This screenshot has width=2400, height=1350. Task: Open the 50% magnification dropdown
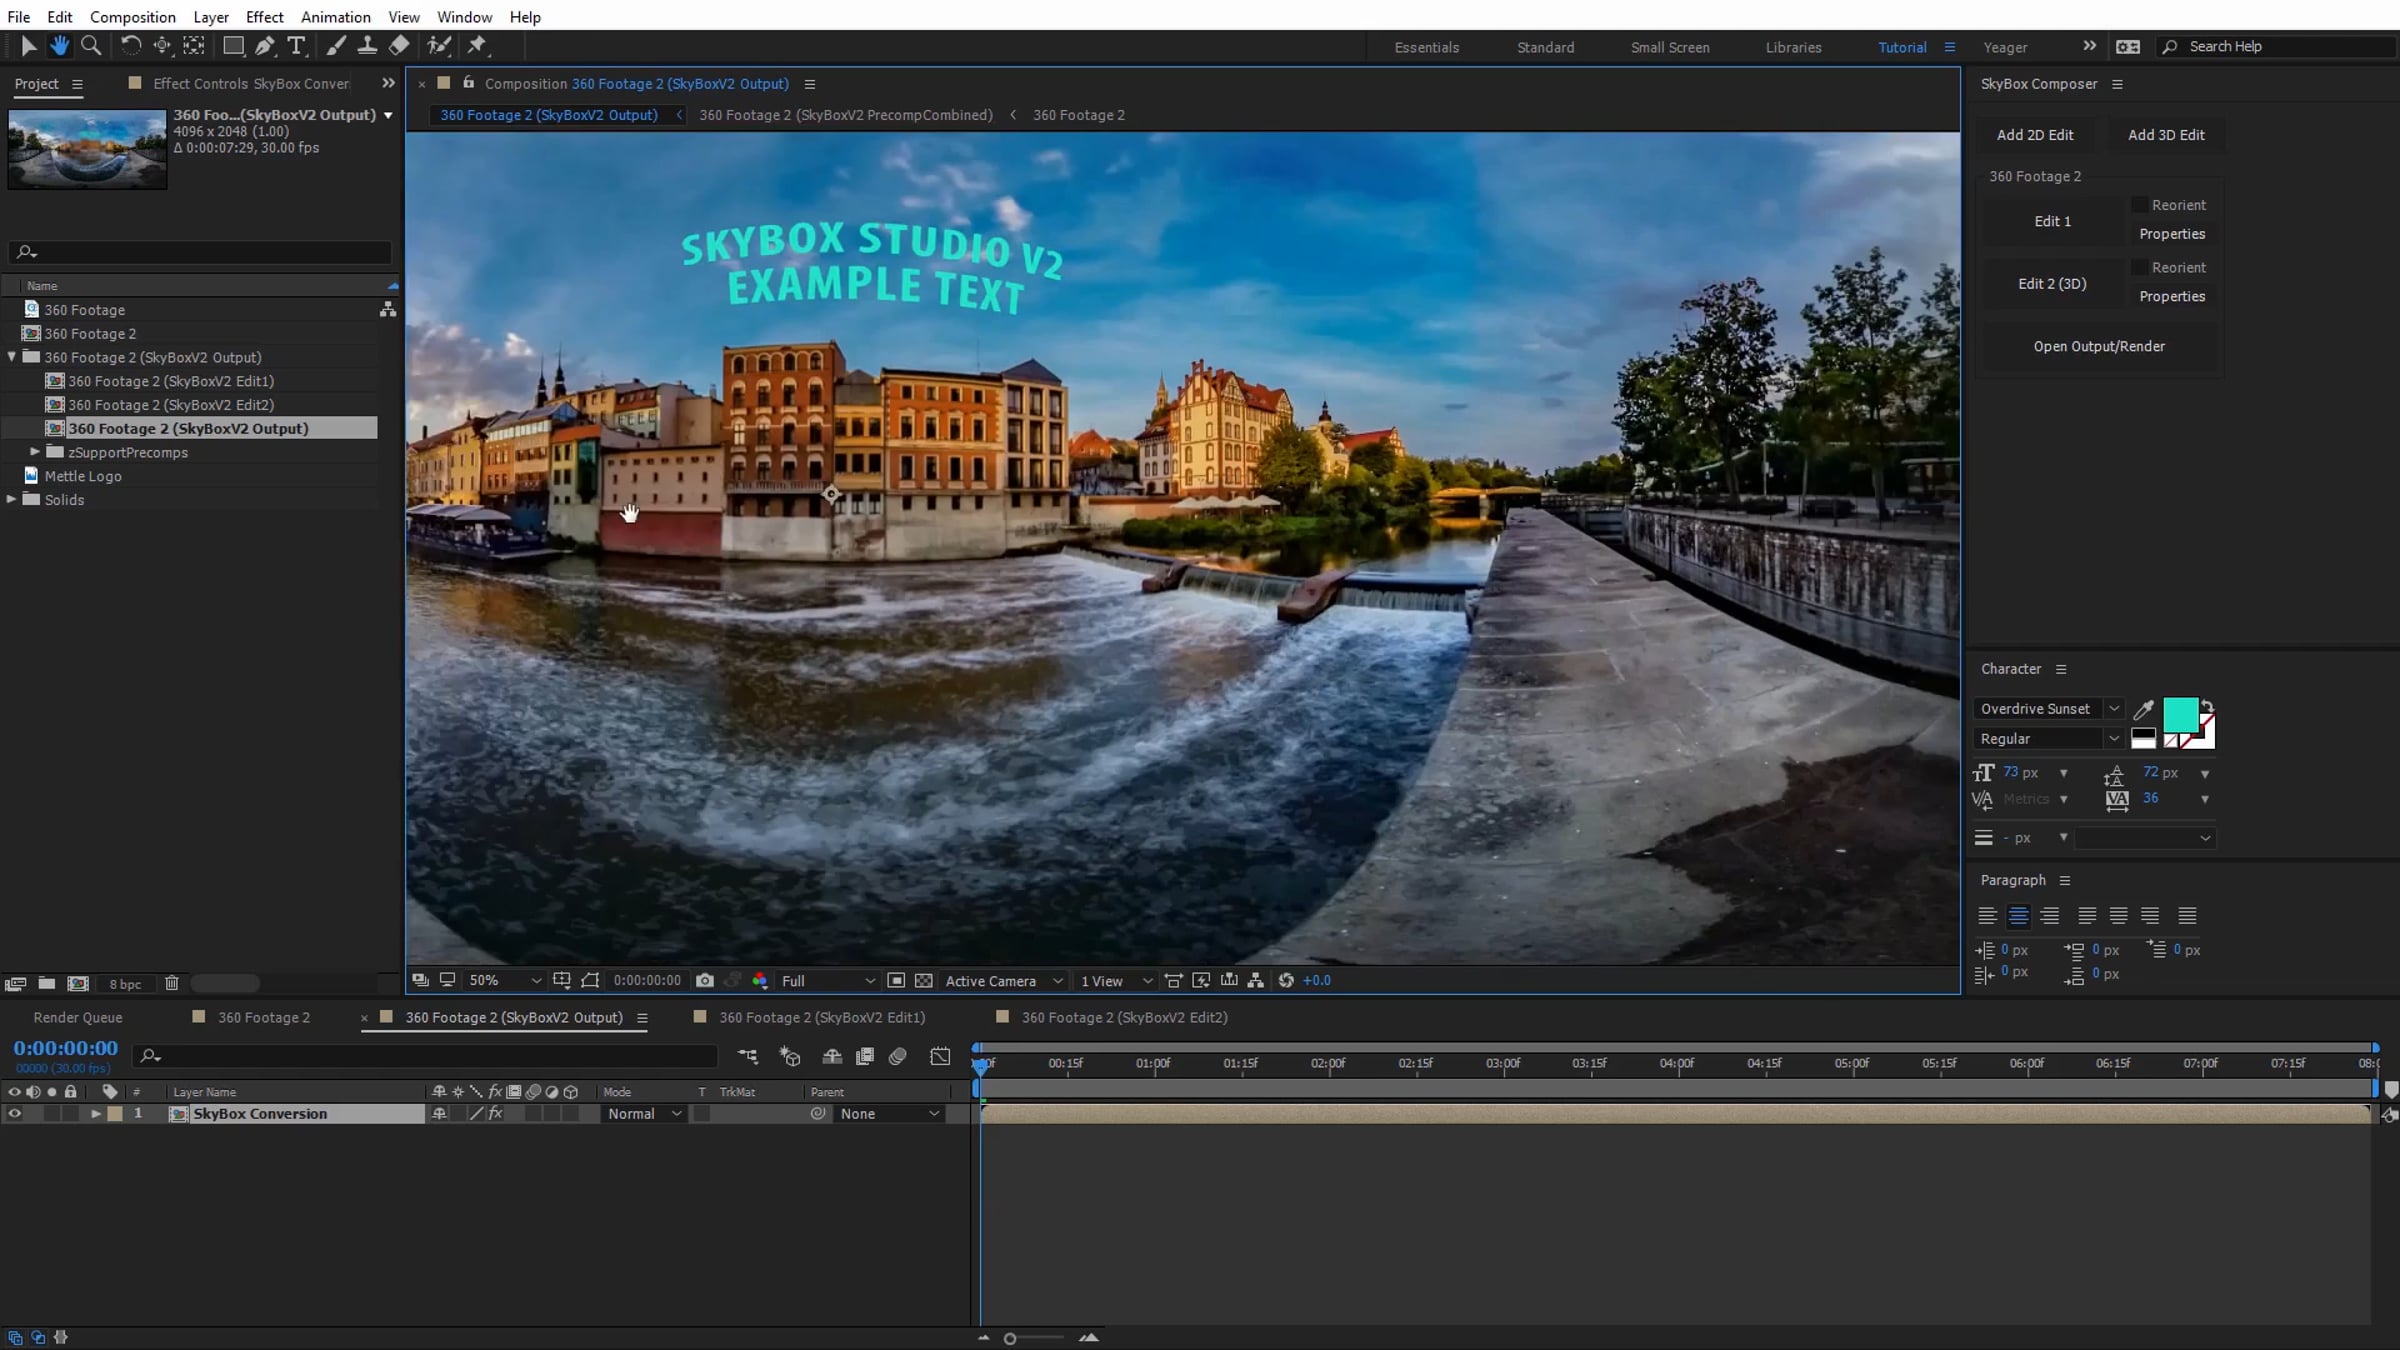pos(505,981)
